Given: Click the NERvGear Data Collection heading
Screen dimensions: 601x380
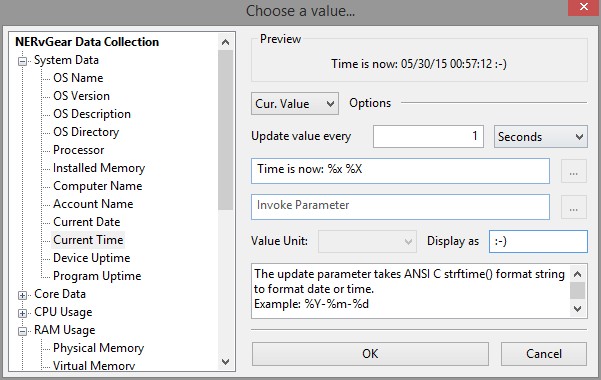Looking at the screenshot, I should click(87, 42).
